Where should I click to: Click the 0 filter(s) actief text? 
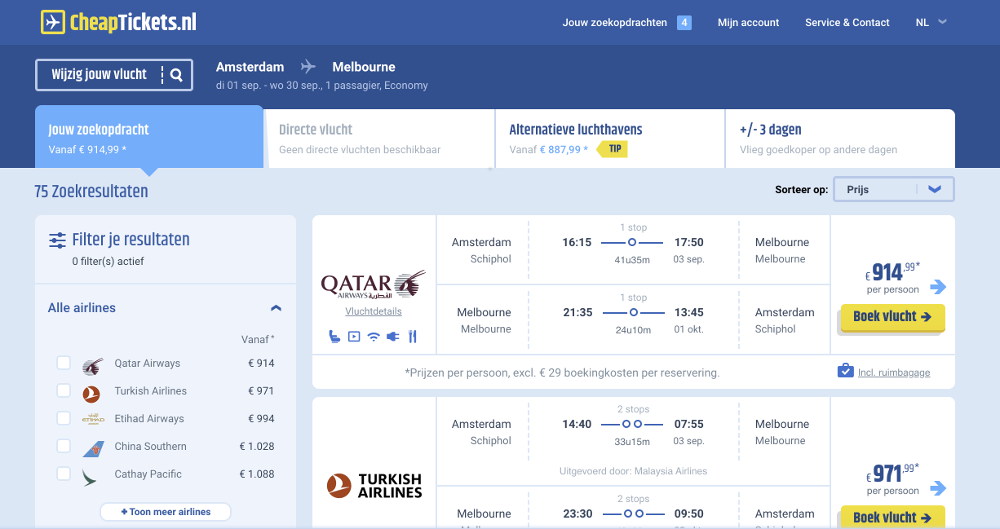[108, 262]
